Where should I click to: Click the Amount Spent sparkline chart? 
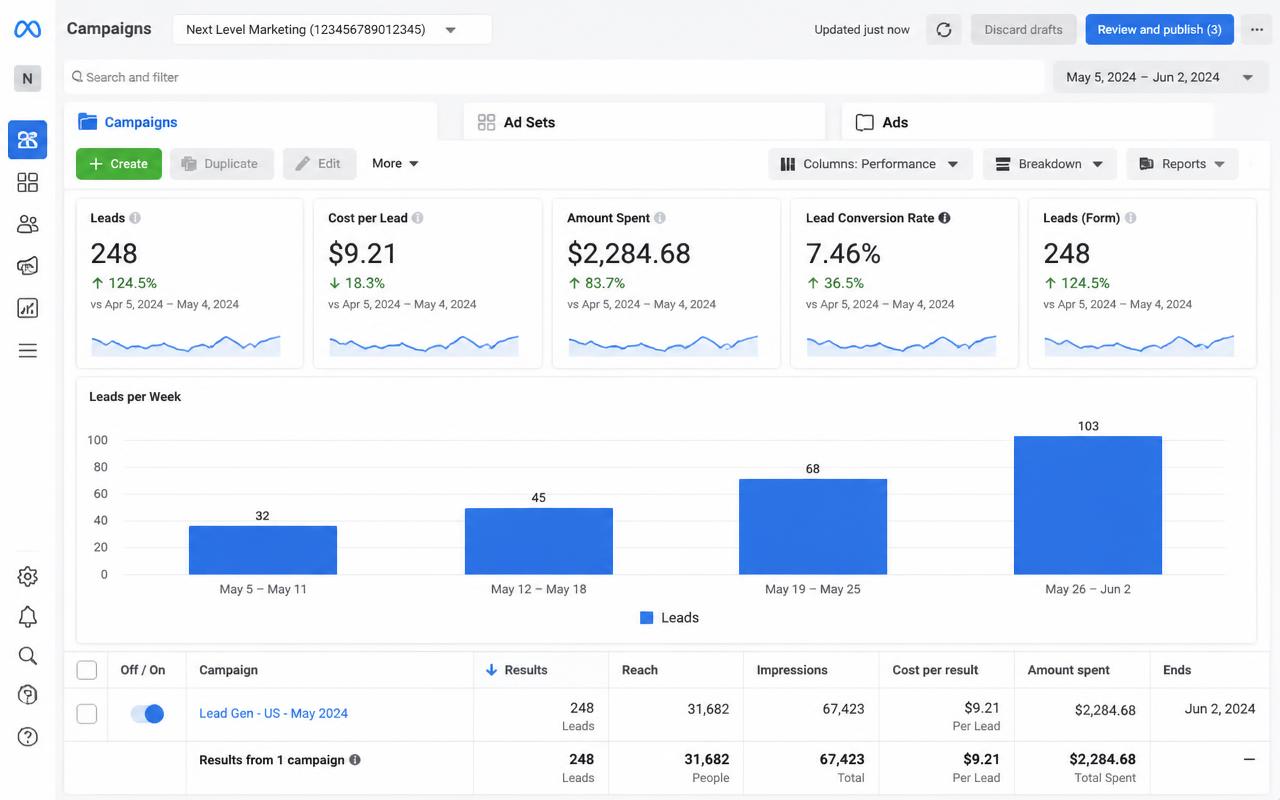pos(663,345)
